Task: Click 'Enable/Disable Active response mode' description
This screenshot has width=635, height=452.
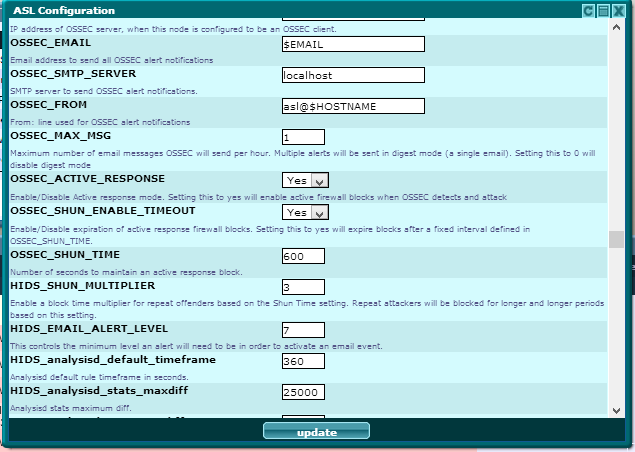Action: coord(258,197)
